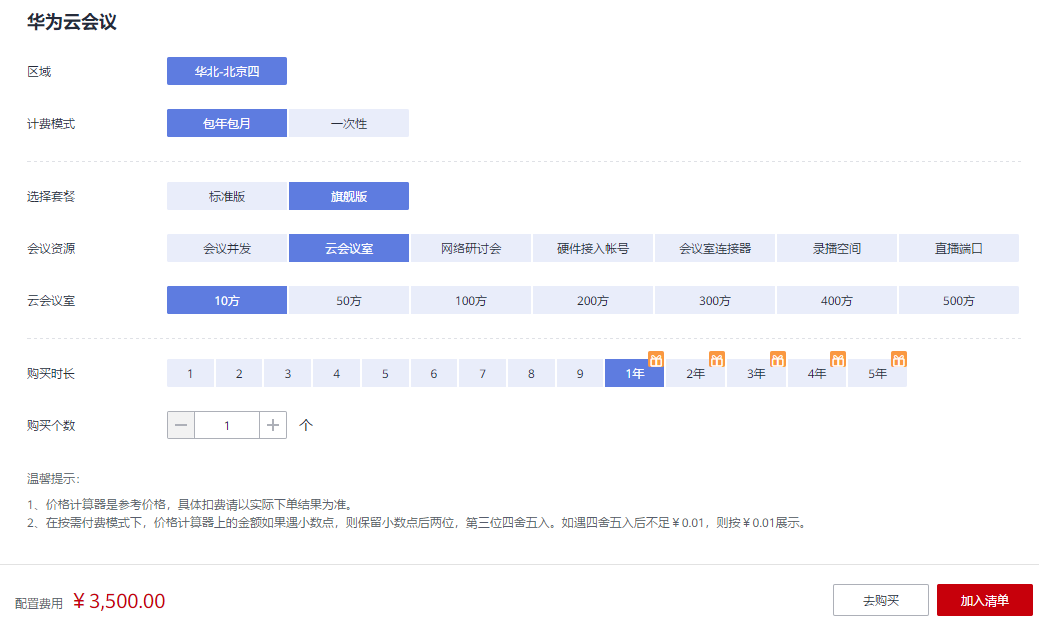This screenshot has width=1039, height=625.
Task: Set purchase duration to 9 months
Action: (x=580, y=373)
